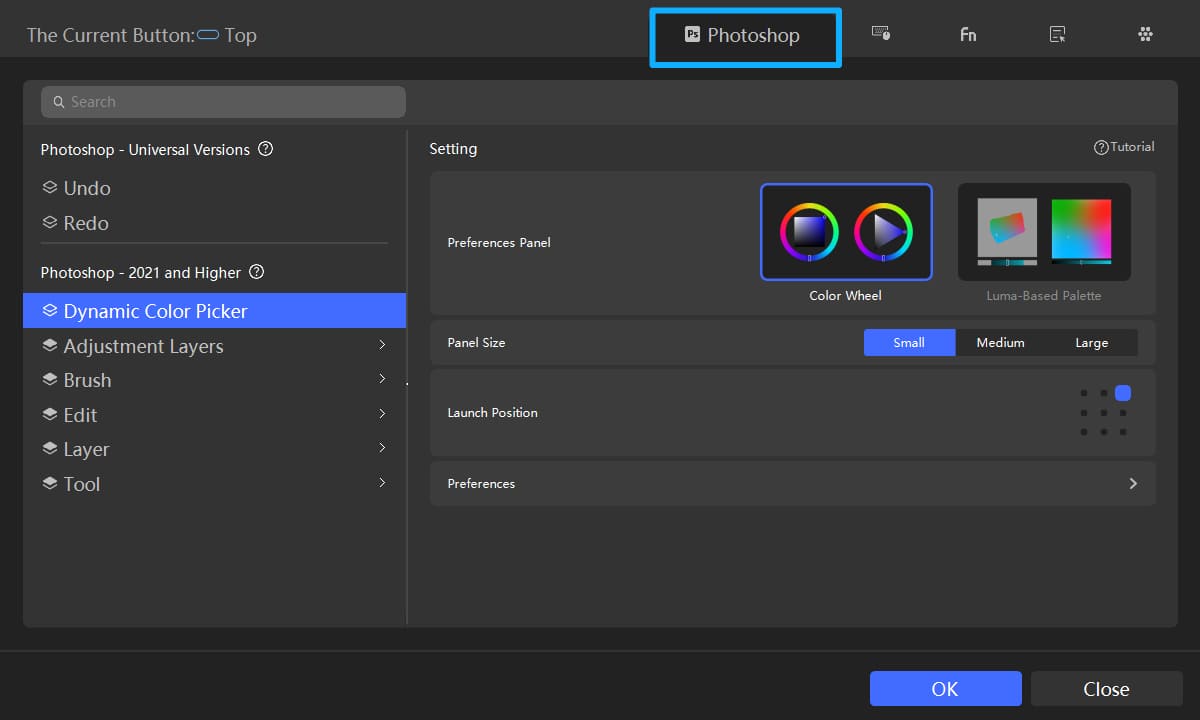1200x720 pixels.
Task: Select Dynamic Color Picker item
Action: point(214,311)
